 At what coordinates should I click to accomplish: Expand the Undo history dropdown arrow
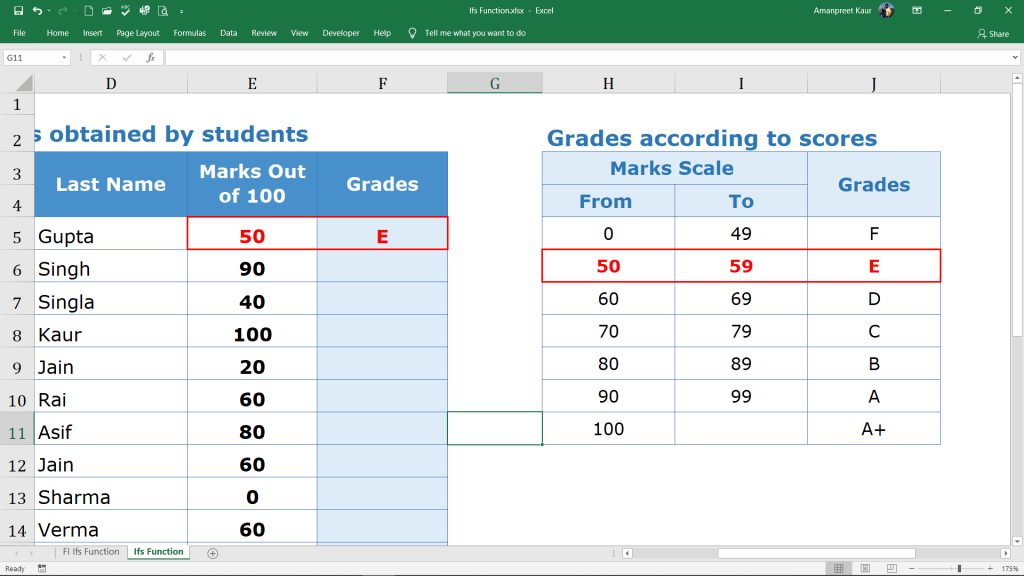tap(49, 10)
